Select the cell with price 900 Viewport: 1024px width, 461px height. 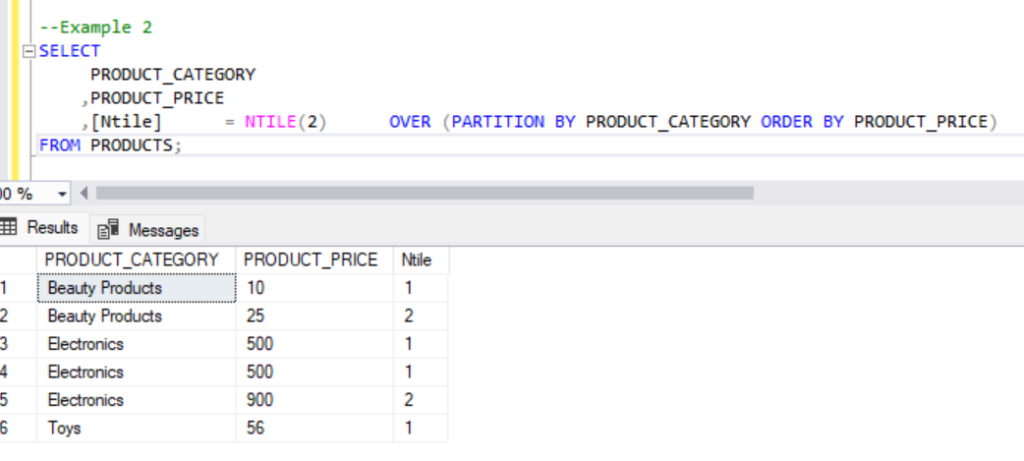tap(260, 400)
